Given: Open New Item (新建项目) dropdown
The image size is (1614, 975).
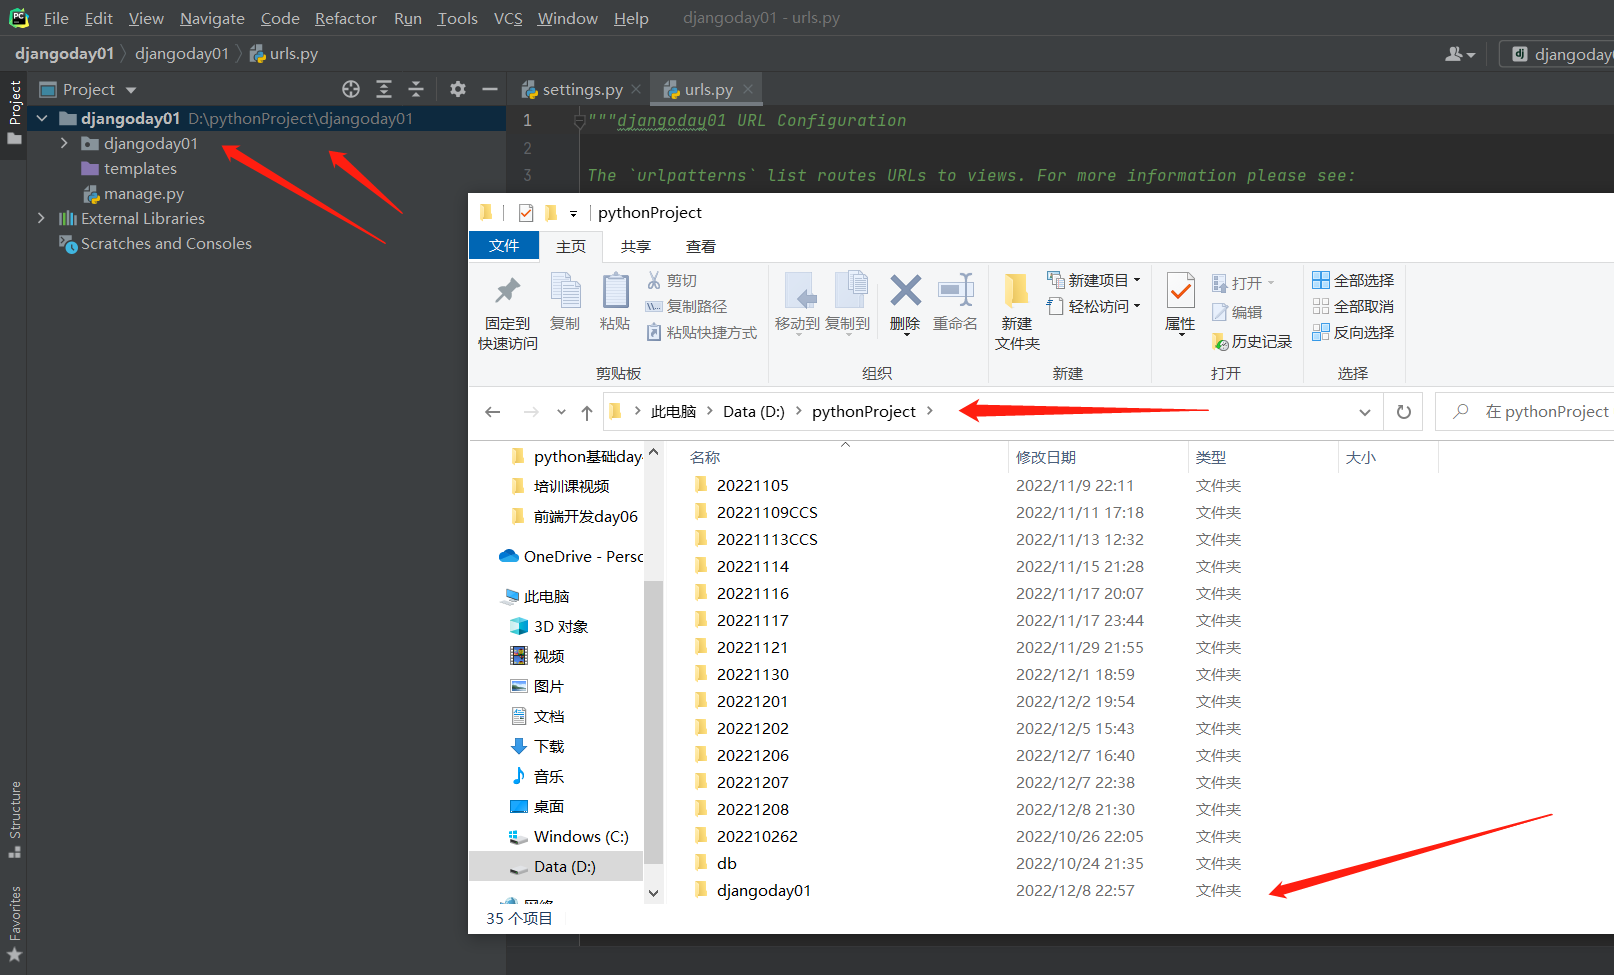Looking at the screenshot, I should (x=1094, y=280).
